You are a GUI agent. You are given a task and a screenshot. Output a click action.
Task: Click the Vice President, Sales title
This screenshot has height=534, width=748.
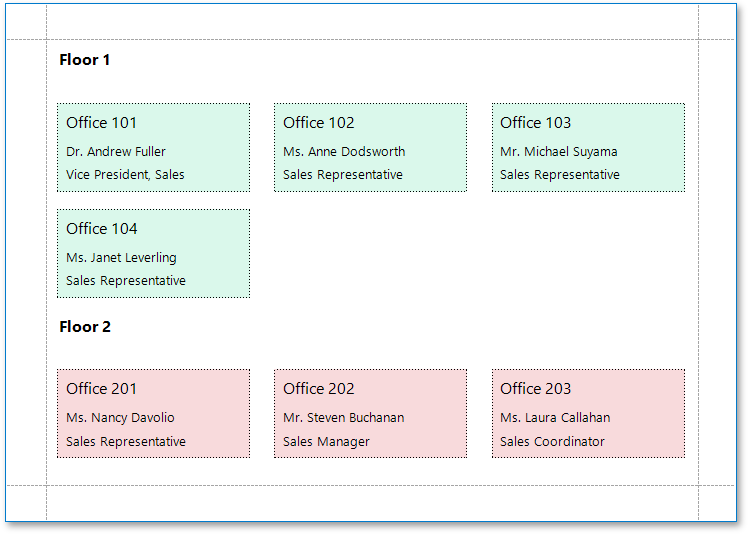[125, 175]
